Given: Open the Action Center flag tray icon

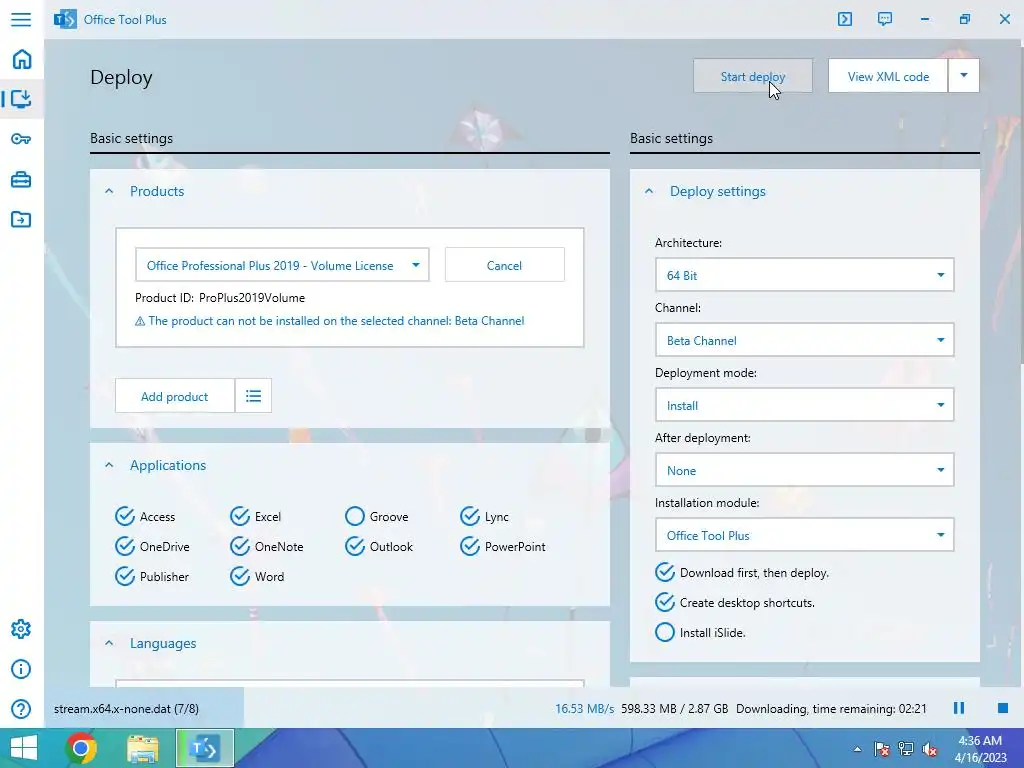Looking at the screenshot, I should click(882, 749).
